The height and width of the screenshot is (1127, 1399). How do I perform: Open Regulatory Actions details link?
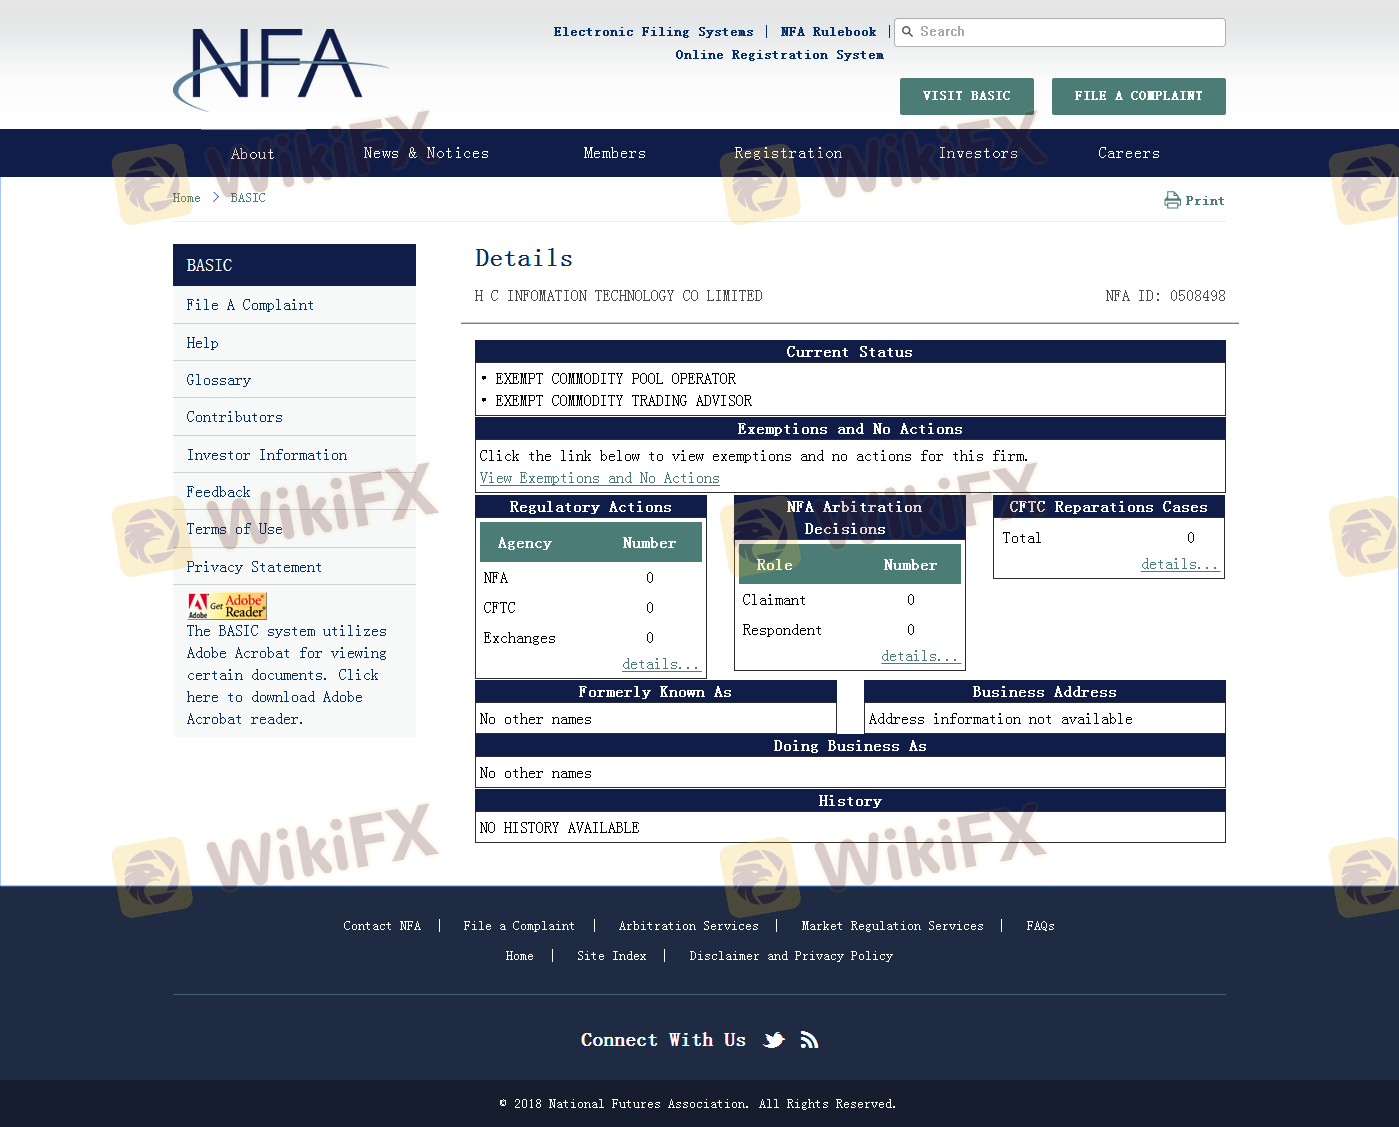point(660,664)
